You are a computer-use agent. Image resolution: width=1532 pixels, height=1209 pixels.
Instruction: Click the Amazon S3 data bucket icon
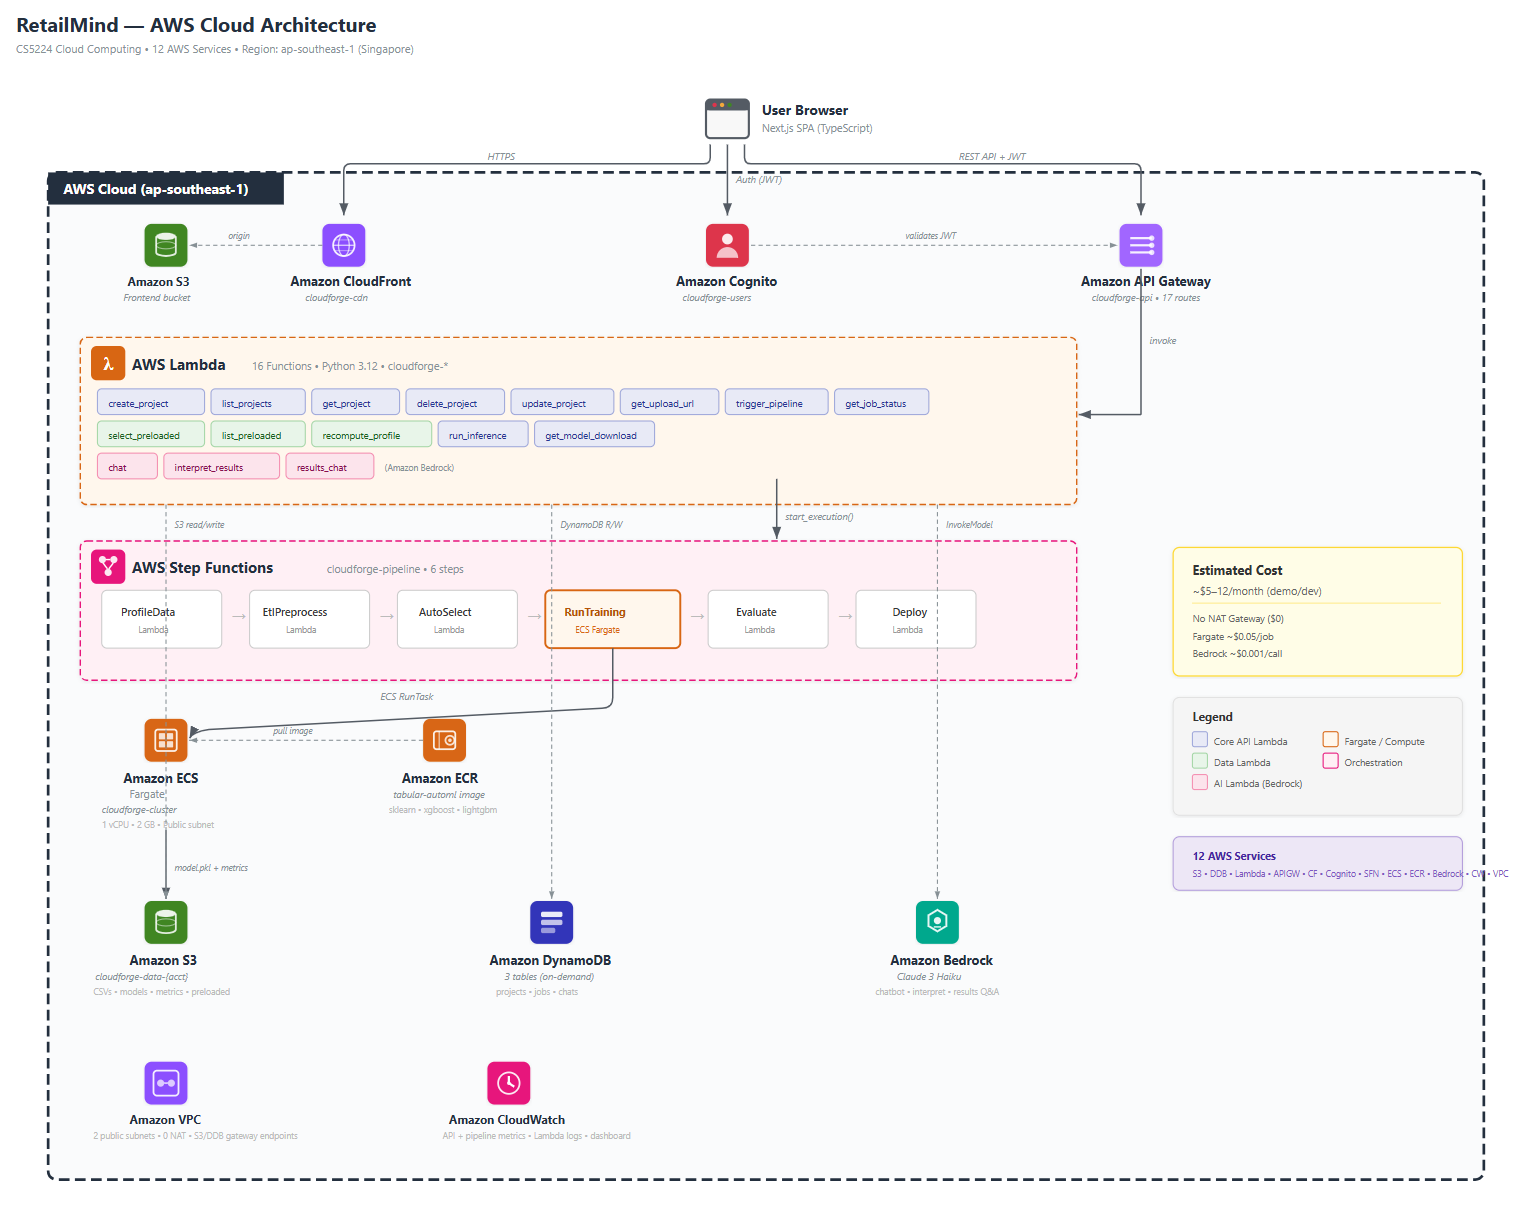(x=166, y=922)
